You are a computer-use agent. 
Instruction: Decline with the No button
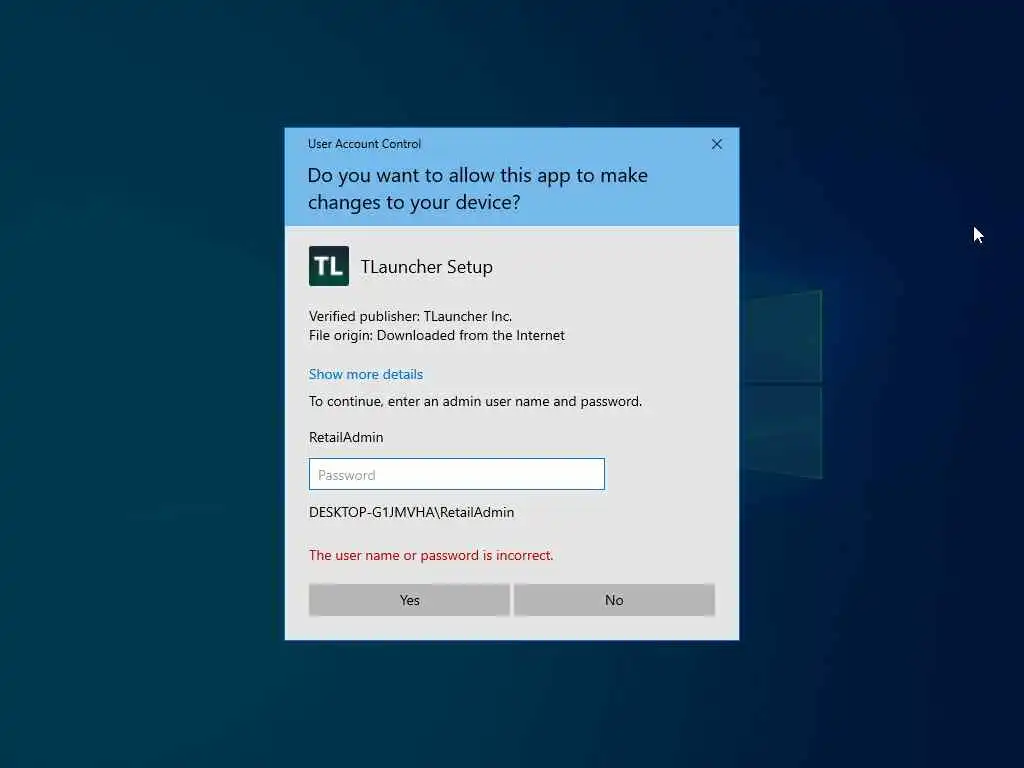pyautogui.click(x=614, y=600)
